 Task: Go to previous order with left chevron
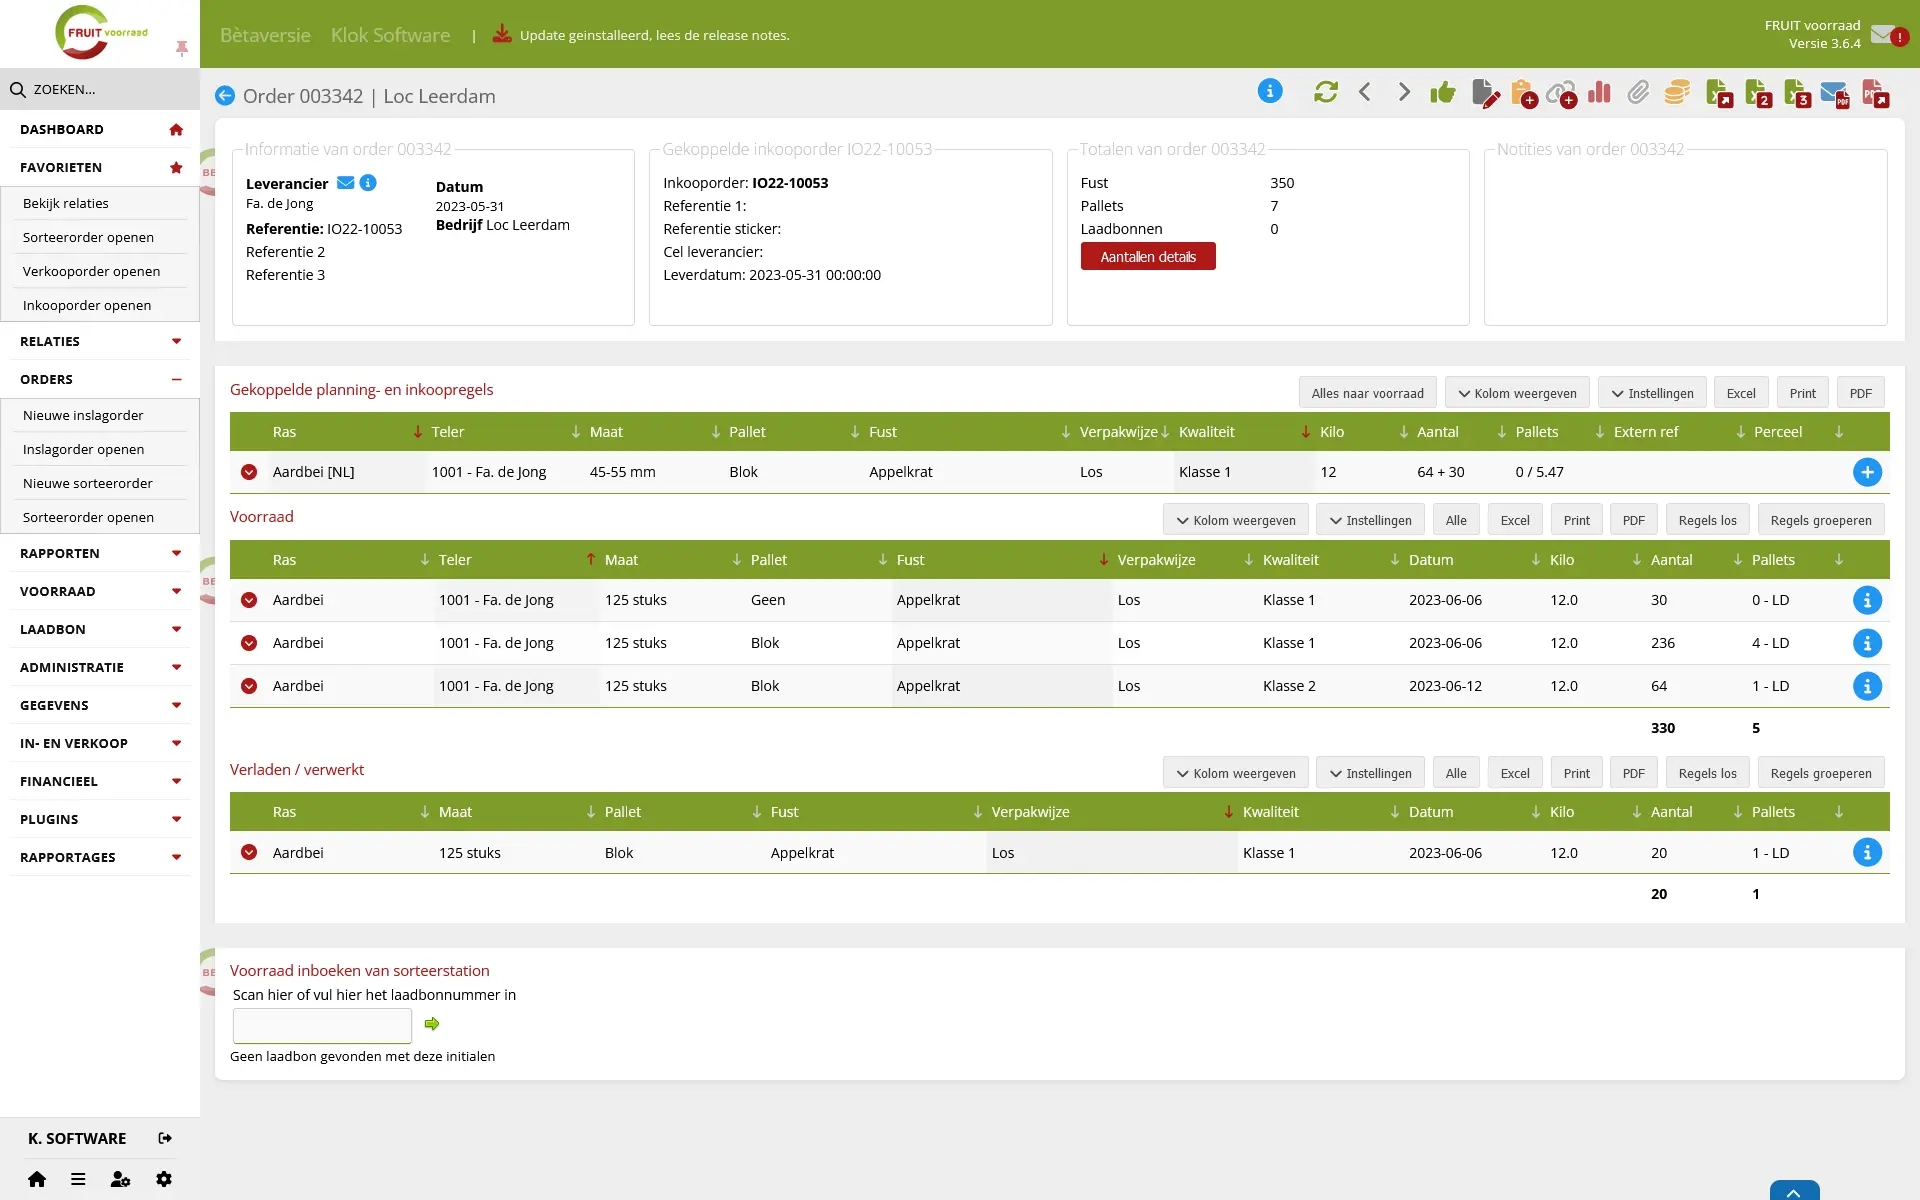1365,92
